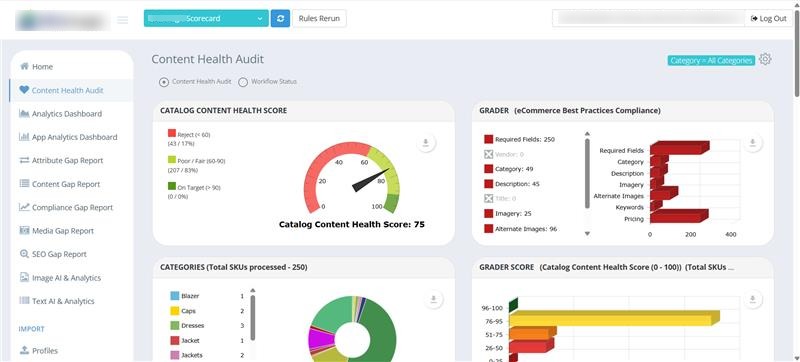Click the Content Gap Report list icon
The image size is (800, 362).
click(x=24, y=184)
